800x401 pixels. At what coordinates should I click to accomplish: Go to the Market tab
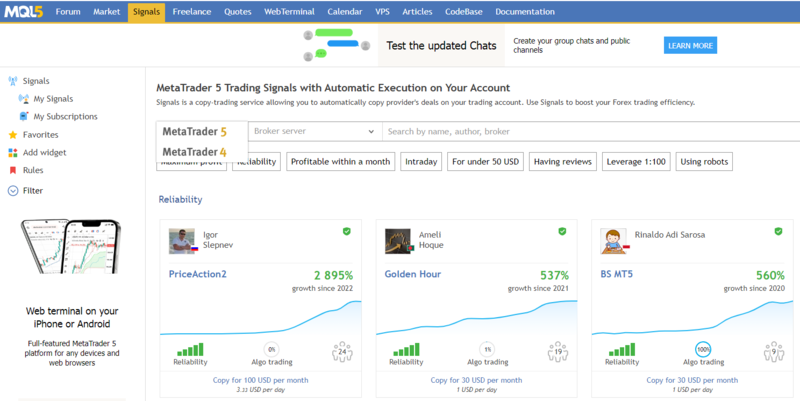coord(107,12)
